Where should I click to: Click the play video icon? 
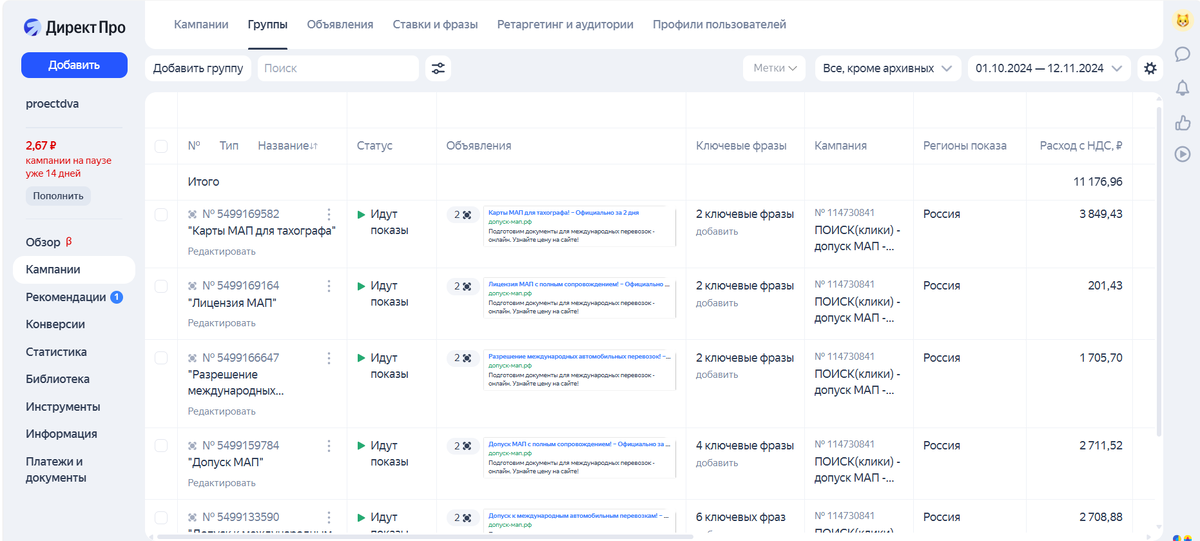(x=1182, y=154)
